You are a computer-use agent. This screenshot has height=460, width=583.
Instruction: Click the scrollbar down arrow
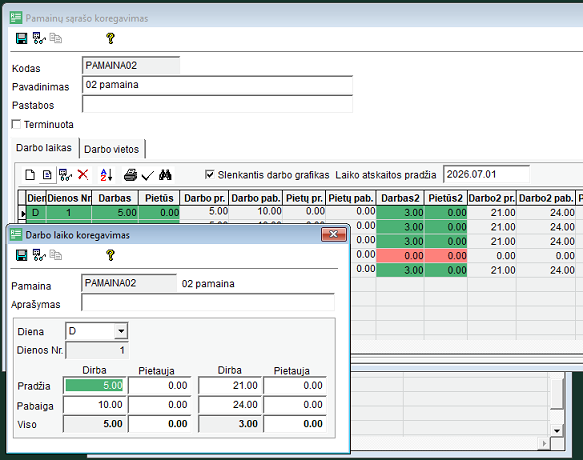point(557,431)
